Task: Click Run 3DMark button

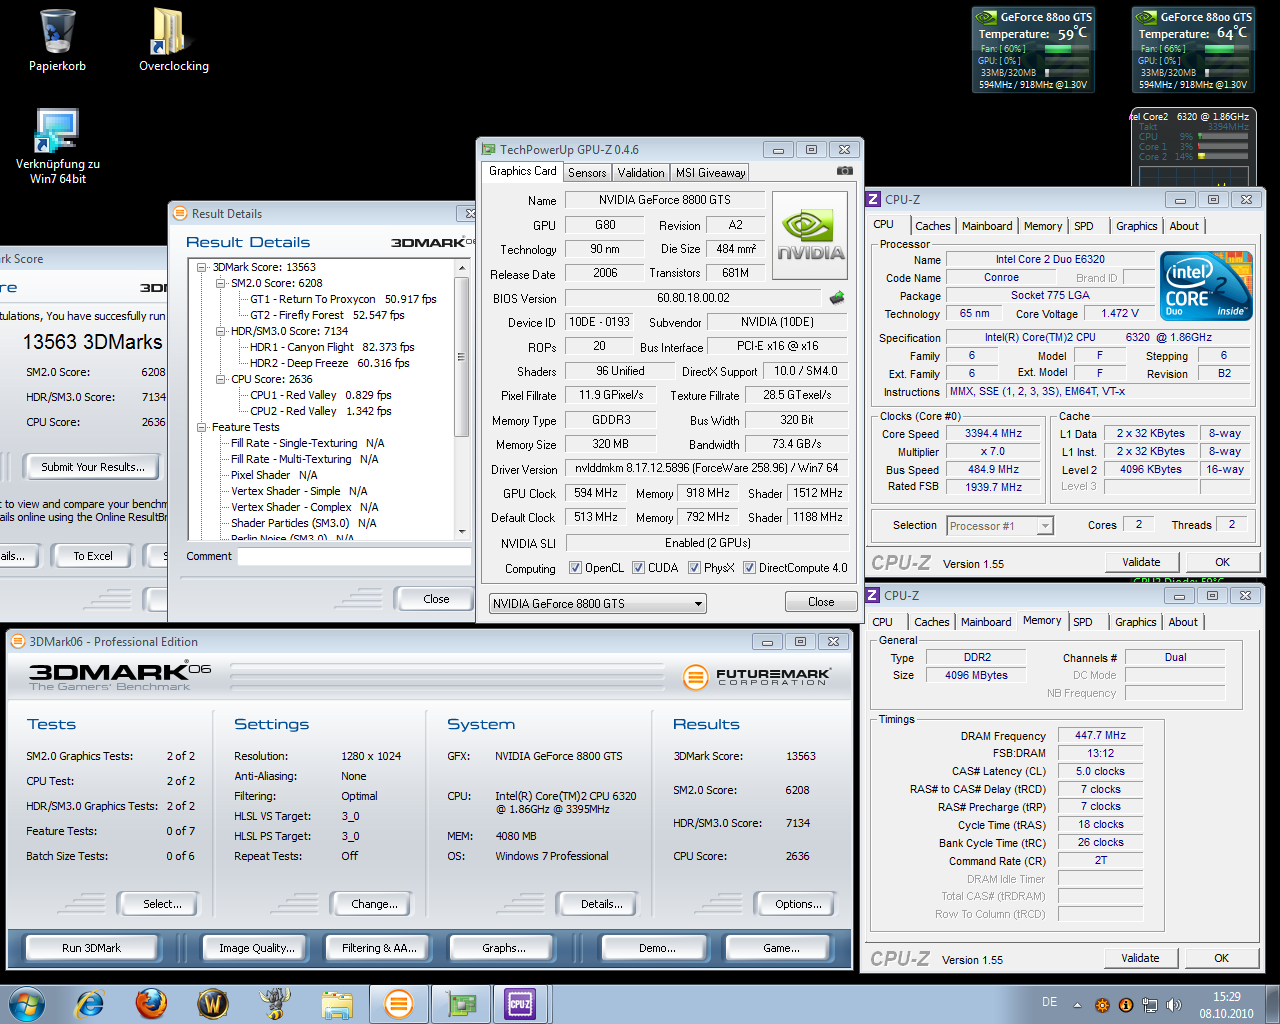Action: point(91,948)
